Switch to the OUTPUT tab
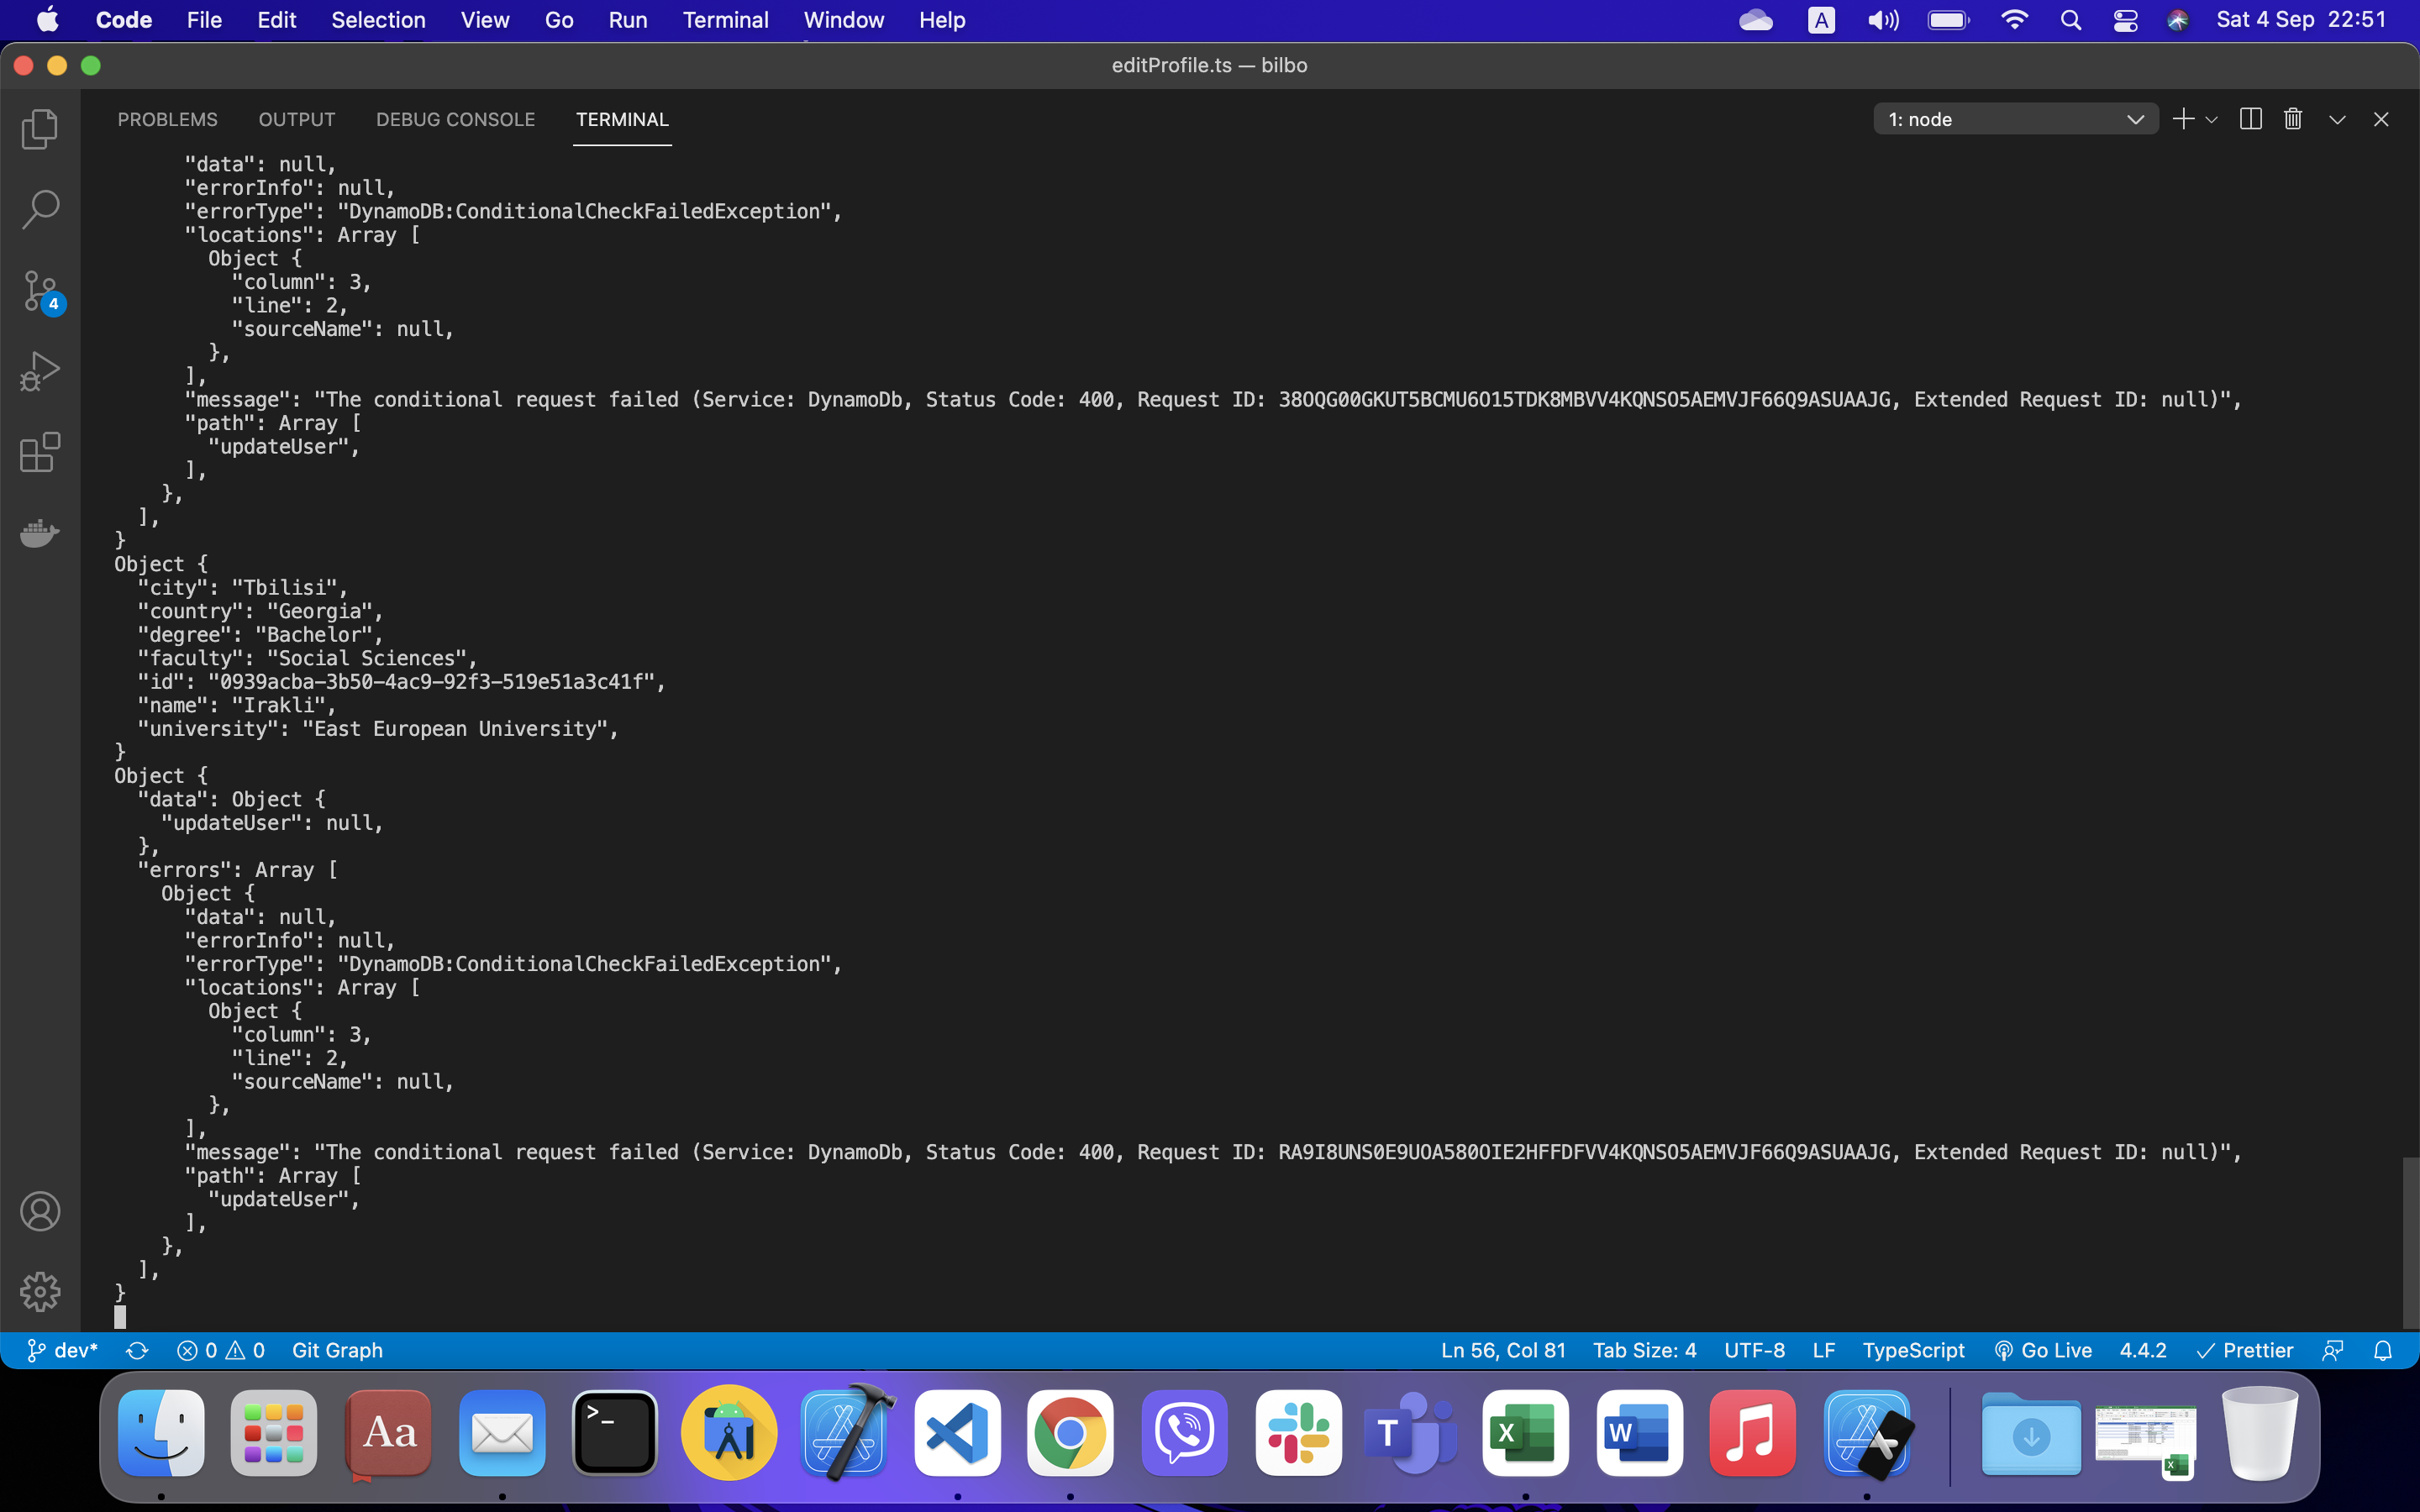 [297, 119]
